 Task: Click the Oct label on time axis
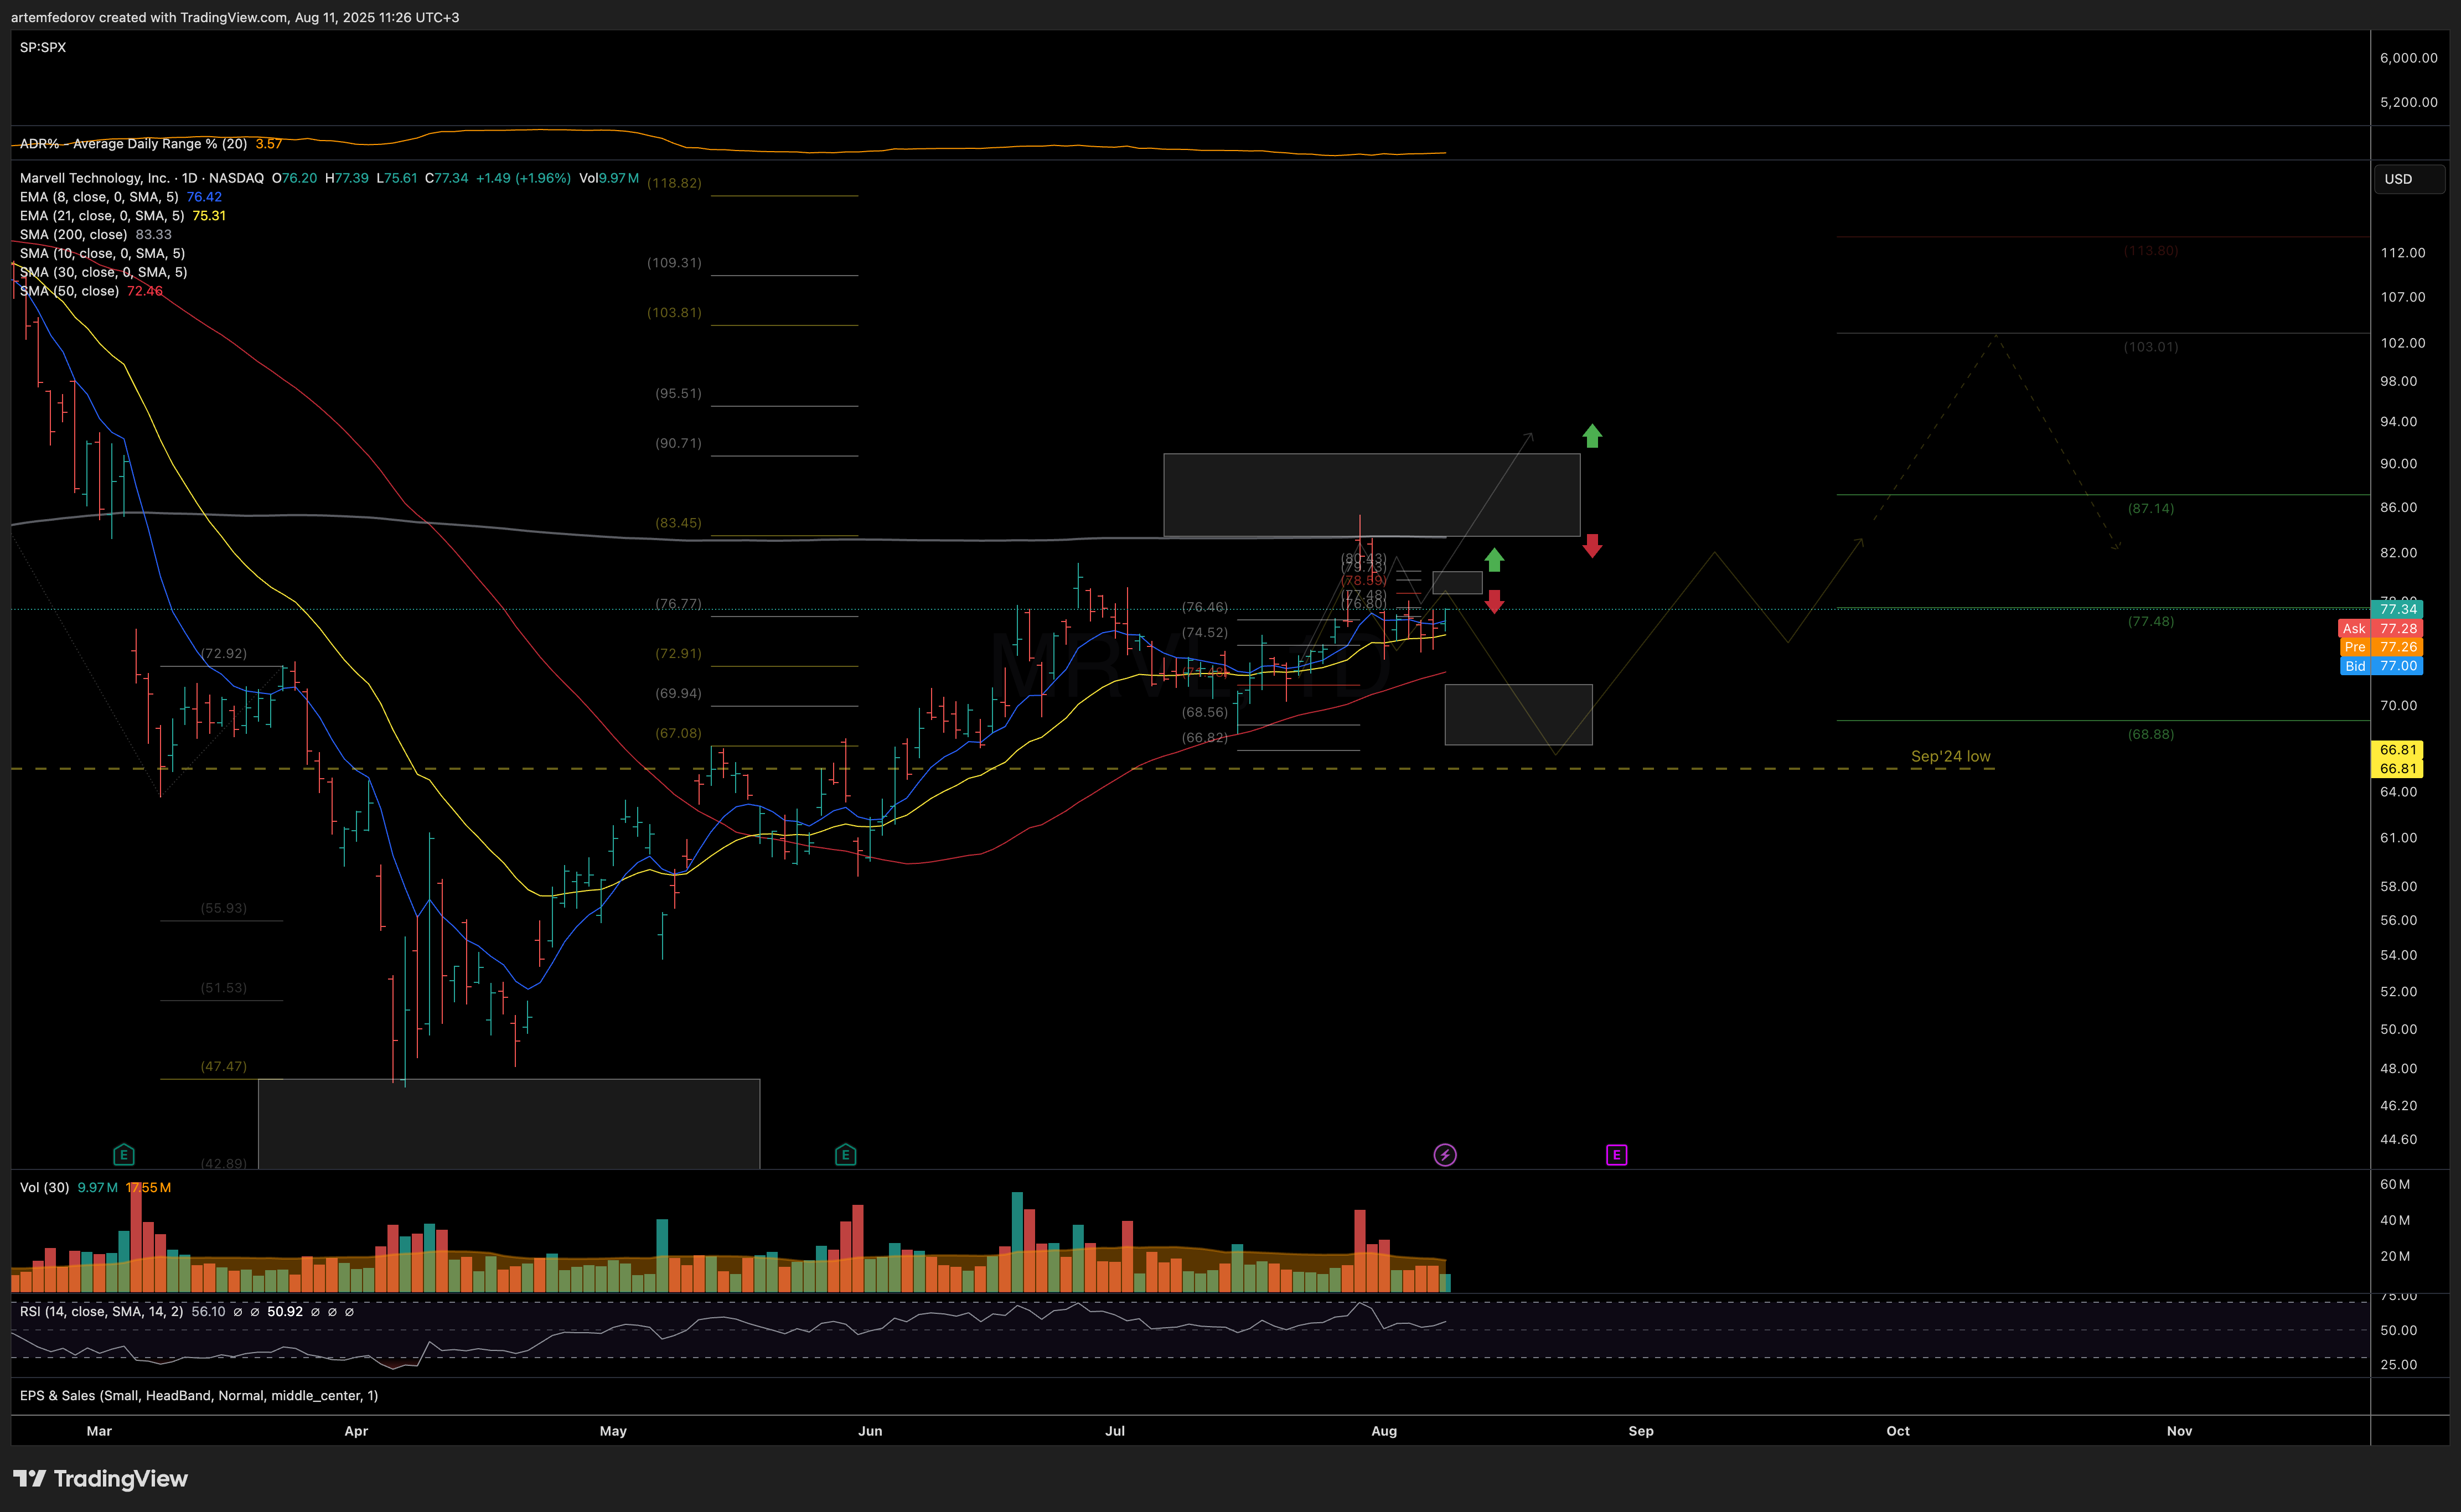click(1898, 1431)
